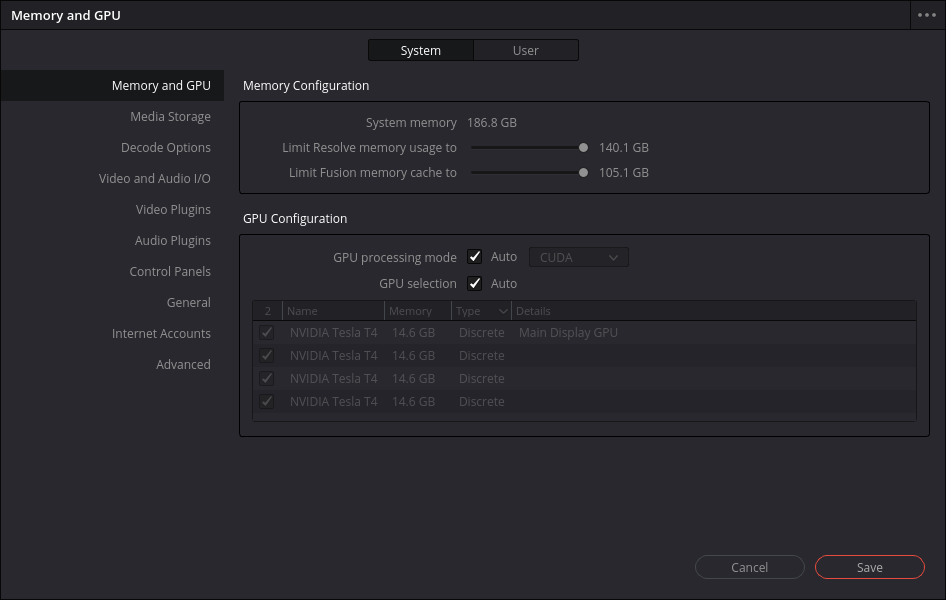Screen dimensions: 946x600
Task: Toggle GPU selection Auto checkbox
Action: pos(475,283)
